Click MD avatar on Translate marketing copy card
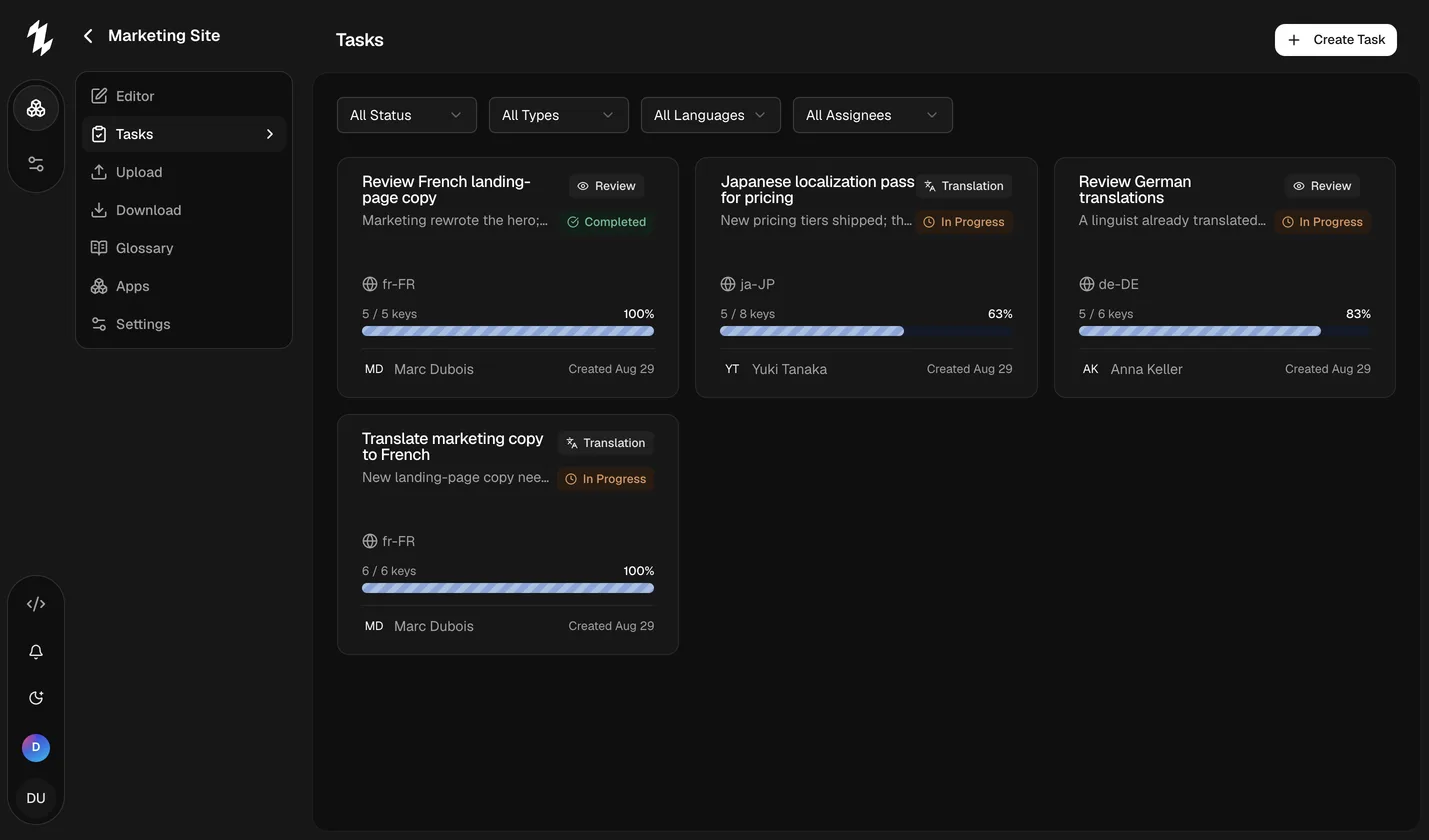Screen dimensions: 1429x840 coord(374,626)
